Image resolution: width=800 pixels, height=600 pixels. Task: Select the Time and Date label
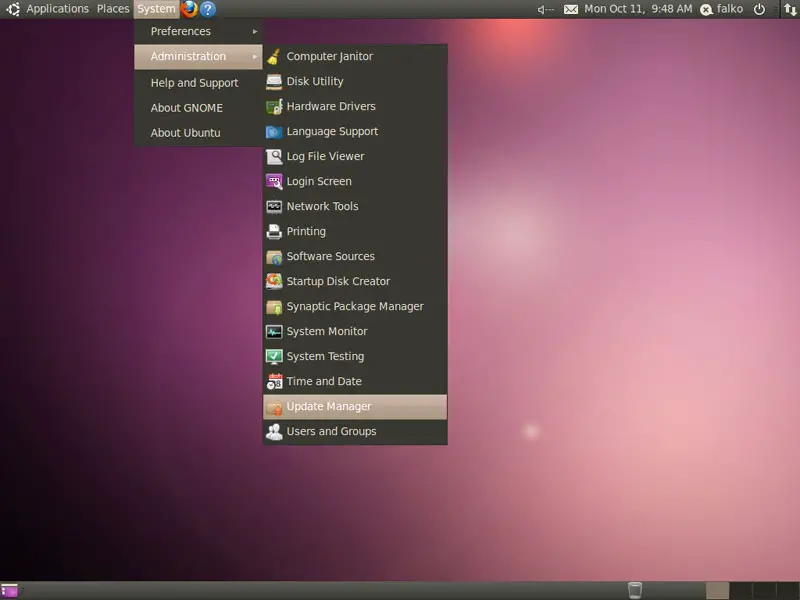(324, 381)
